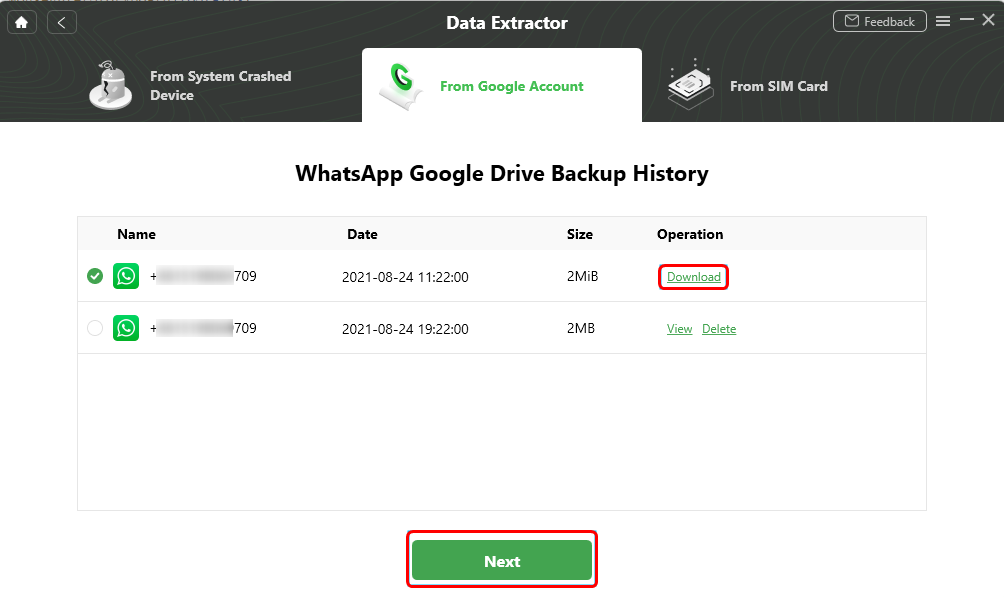Switch to the From SIM Card tab
Image resolution: width=1004 pixels, height=597 pixels.
(x=779, y=86)
